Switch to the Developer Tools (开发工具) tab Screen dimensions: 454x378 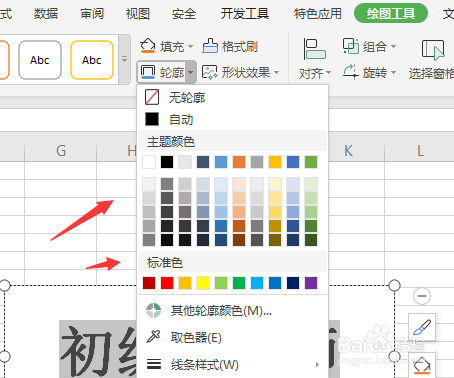[x=245, y=14]
